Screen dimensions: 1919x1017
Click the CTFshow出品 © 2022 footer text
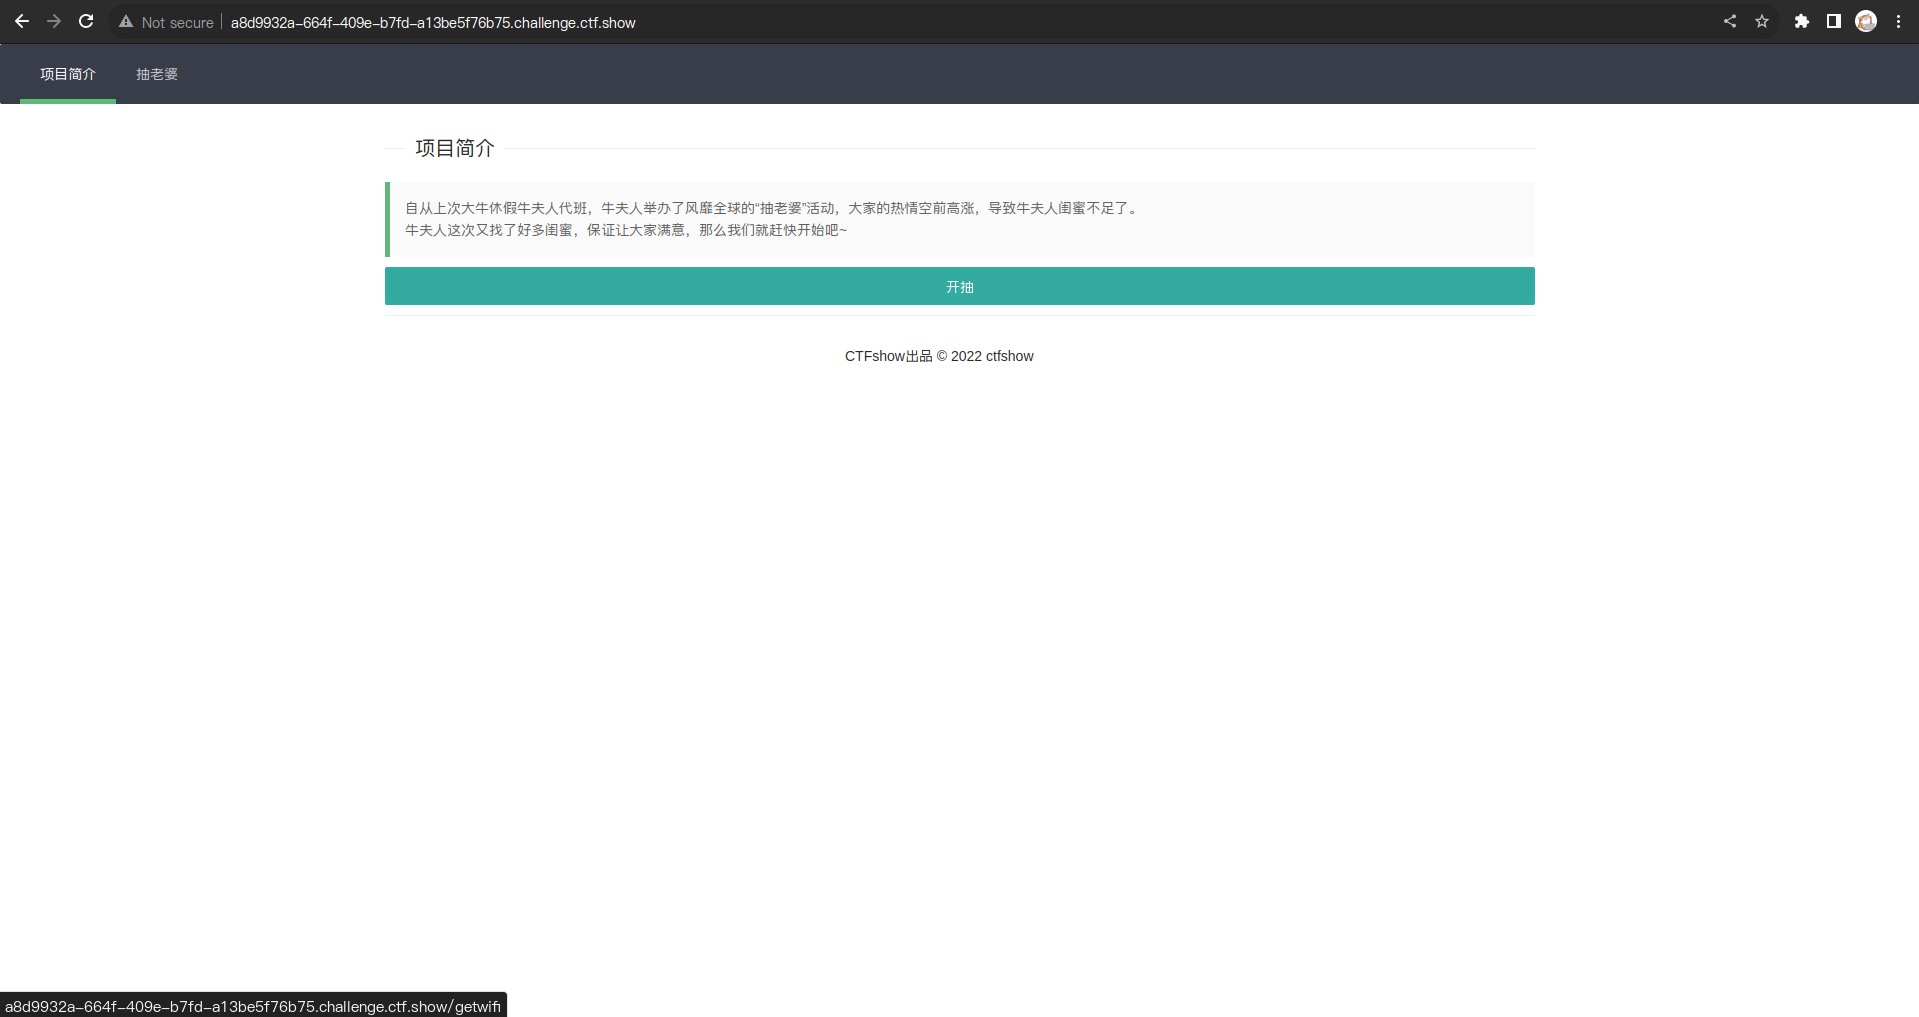click(x=939, y=356)
